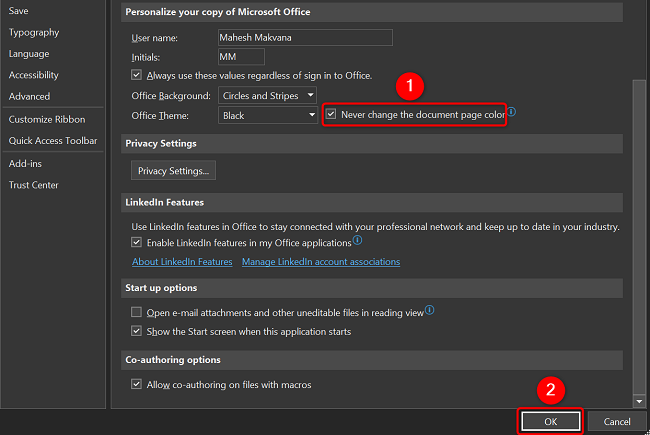Click info icon next to LinkedIn features checkbox
Screen dimensions: 650x435
[x=357, y=241]
